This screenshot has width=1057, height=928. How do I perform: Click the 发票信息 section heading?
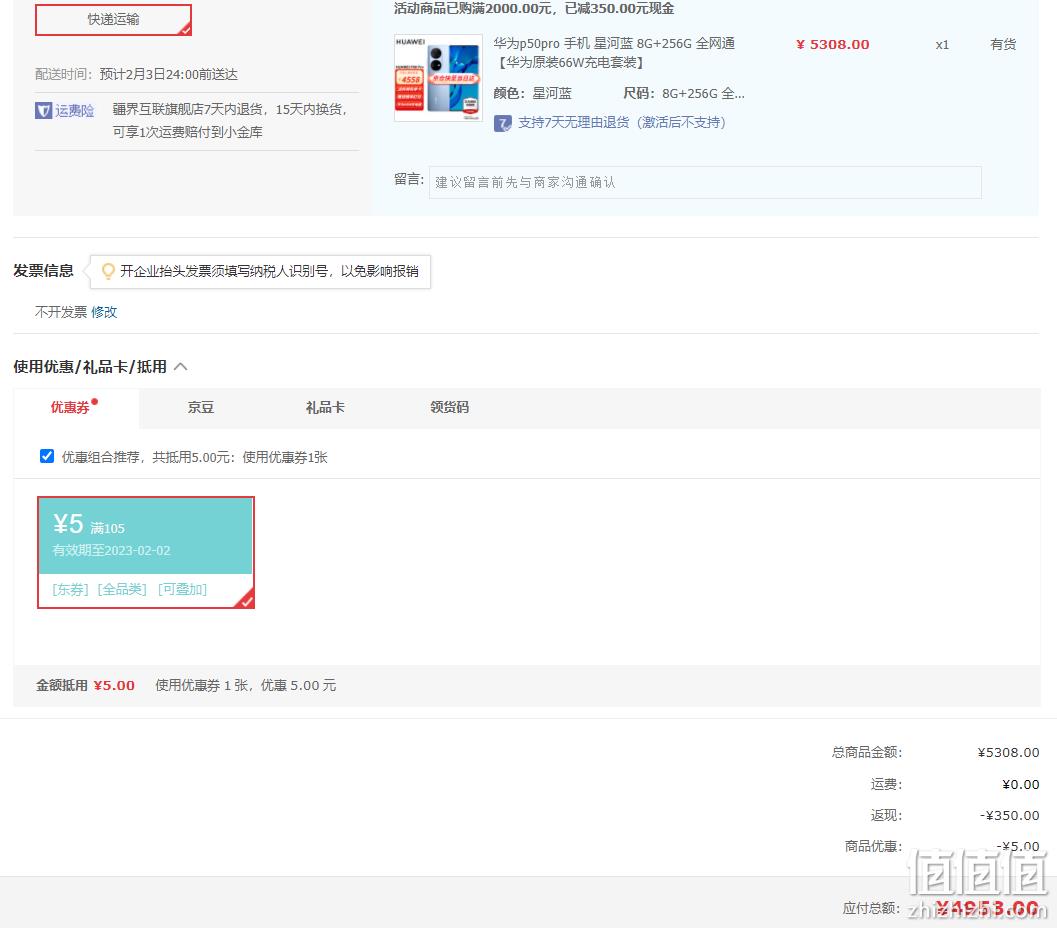pos(43,271)
